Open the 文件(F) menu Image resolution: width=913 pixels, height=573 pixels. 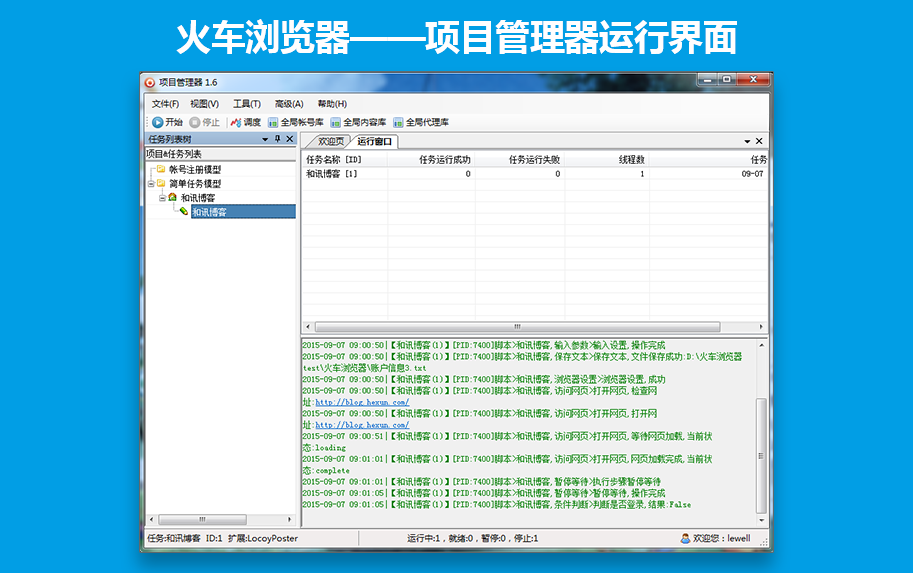click(x=165, y=104)
